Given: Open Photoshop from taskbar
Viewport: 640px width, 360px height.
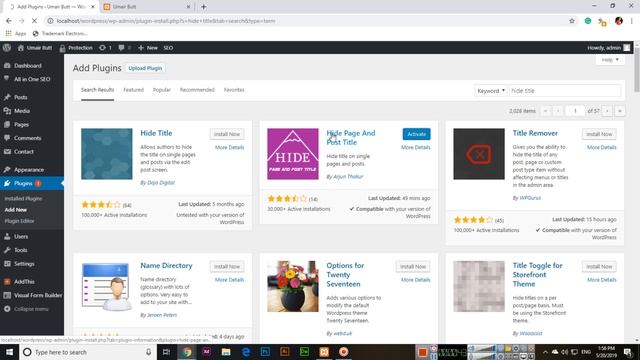Looking at the screenshot, I should [x=265, y=352].
